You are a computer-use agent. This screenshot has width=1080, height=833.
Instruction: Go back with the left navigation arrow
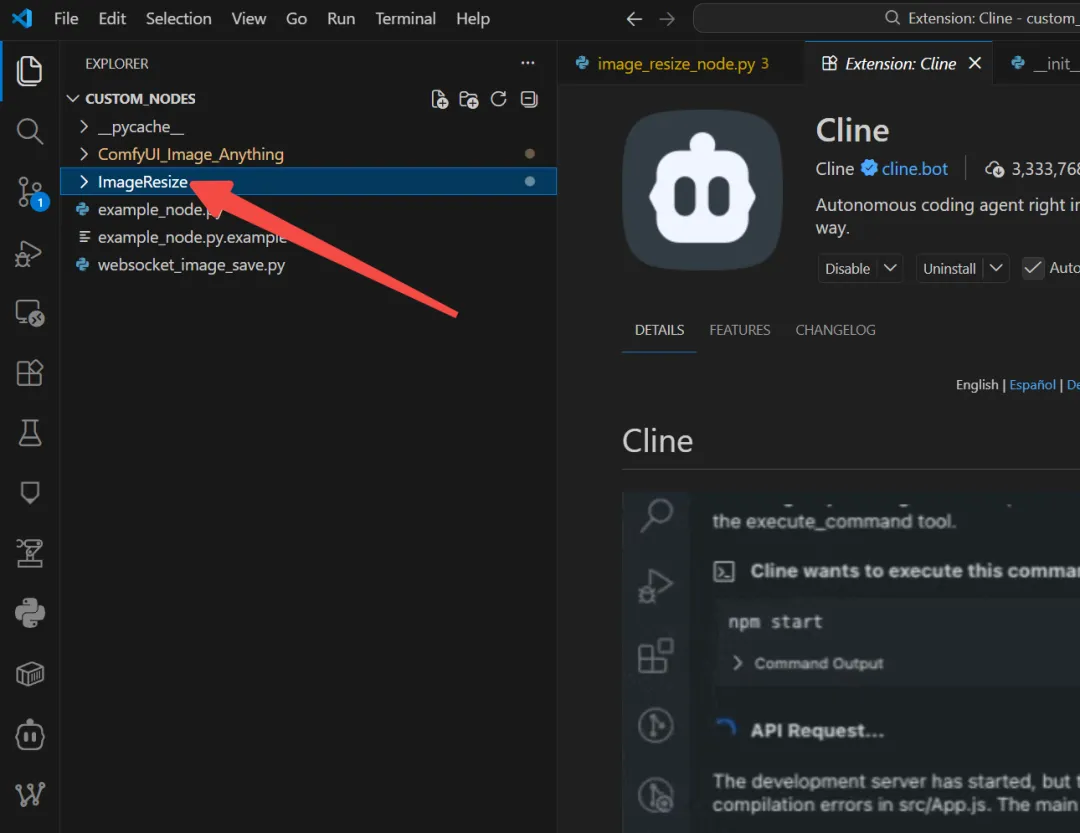tap(634, 19)
